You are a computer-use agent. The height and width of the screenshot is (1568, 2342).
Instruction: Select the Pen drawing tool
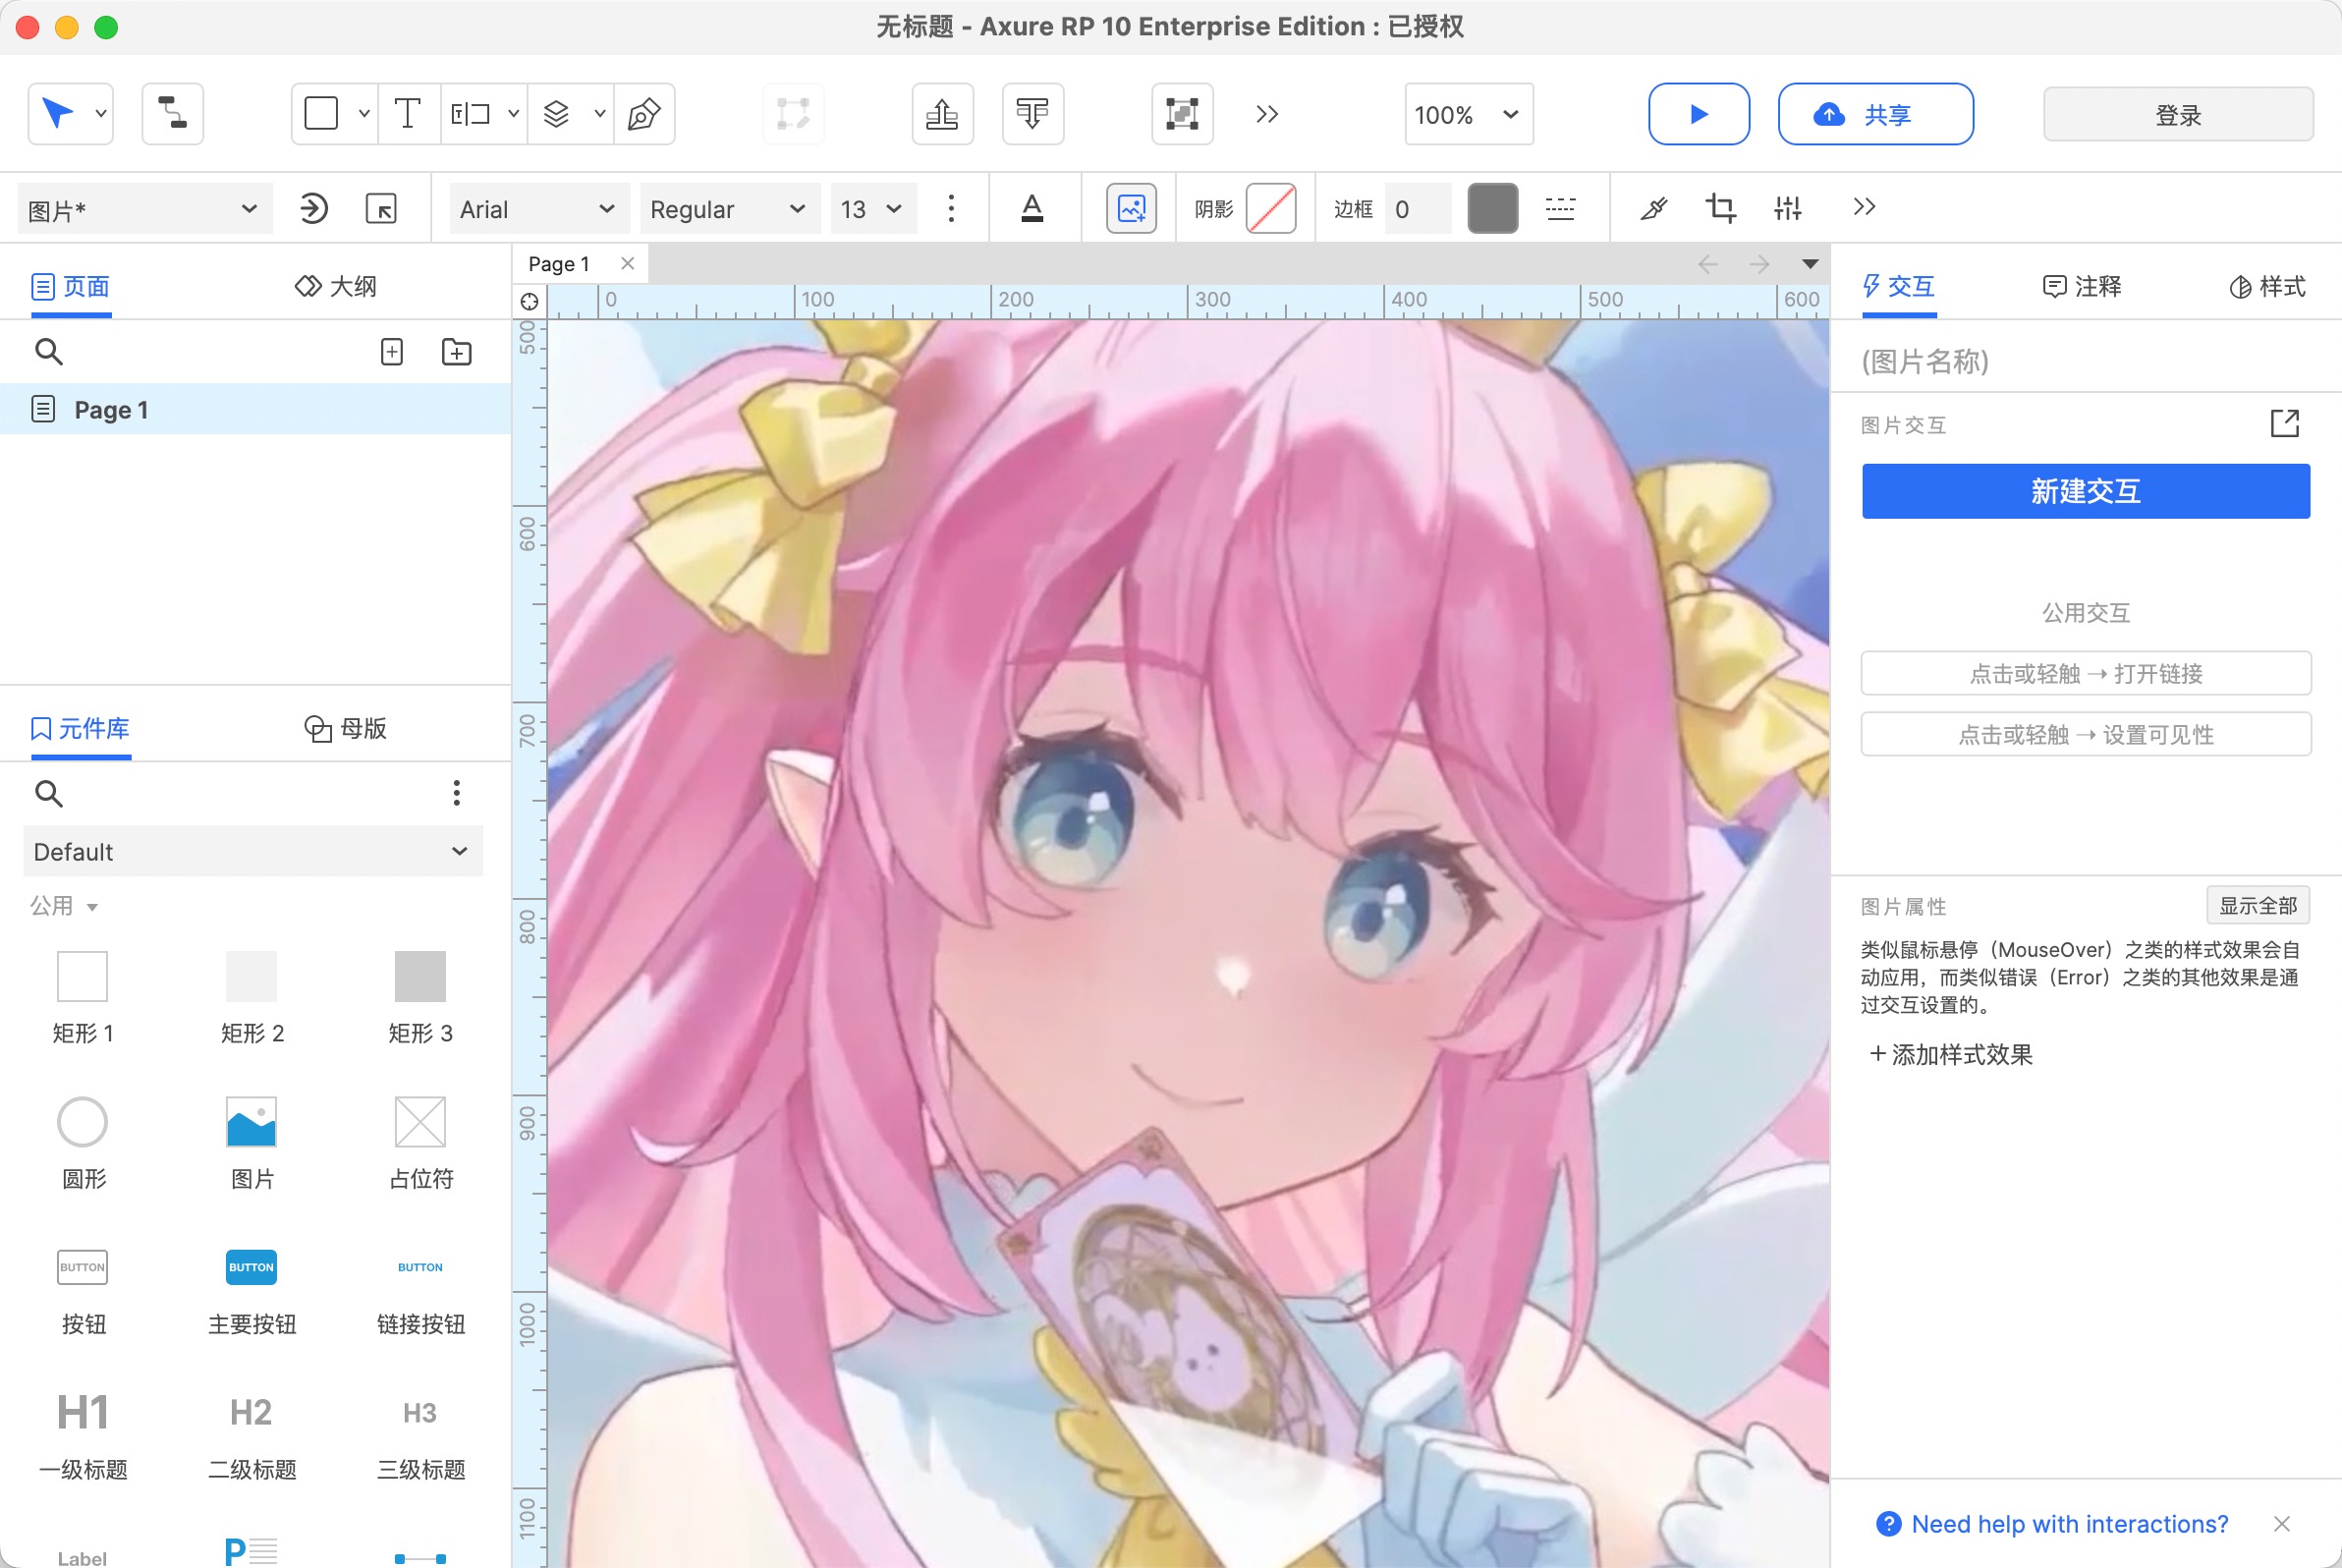click(x=644, y=114)
